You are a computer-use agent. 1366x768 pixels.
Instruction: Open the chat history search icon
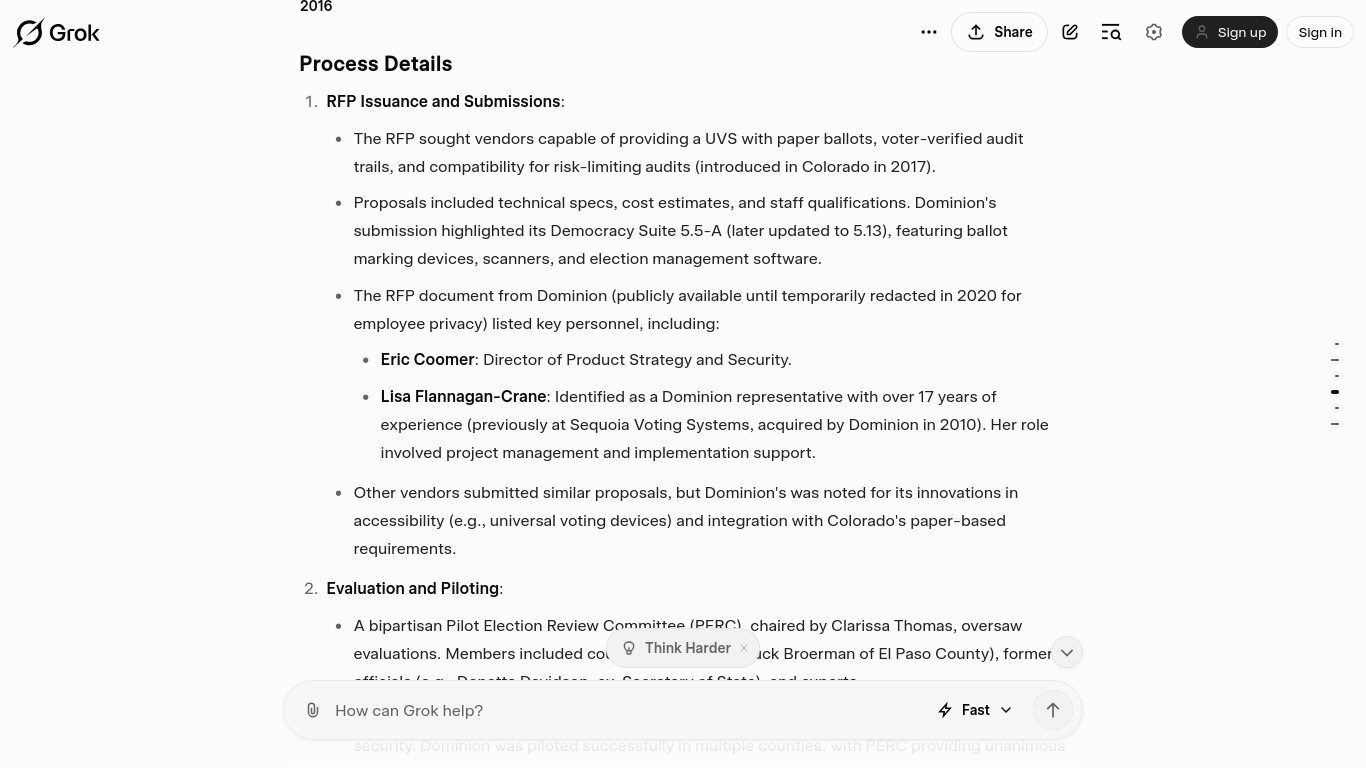tap(1111, 32)
